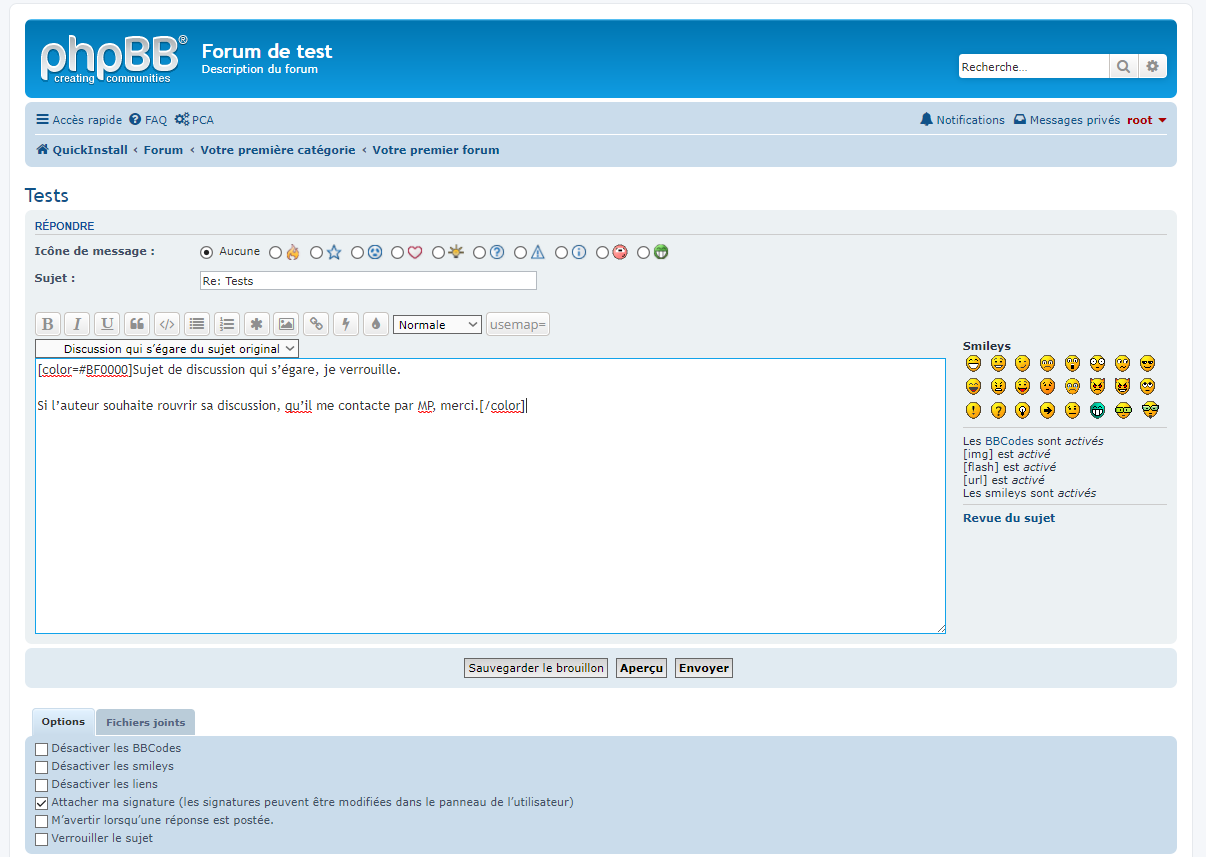
Task: Insert an ordered numbered list
Action: pyautogui.click(x=227, y=324)
